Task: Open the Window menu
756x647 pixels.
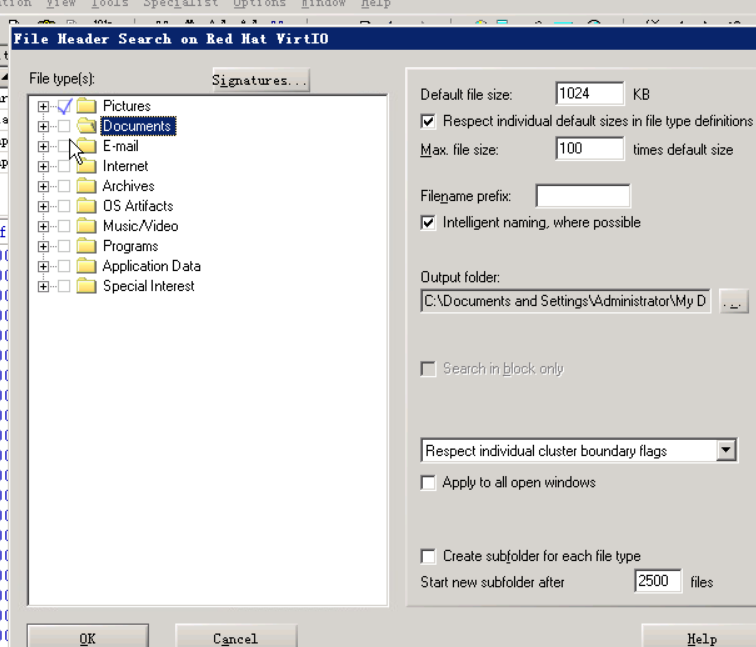Action: pos(323,3)
